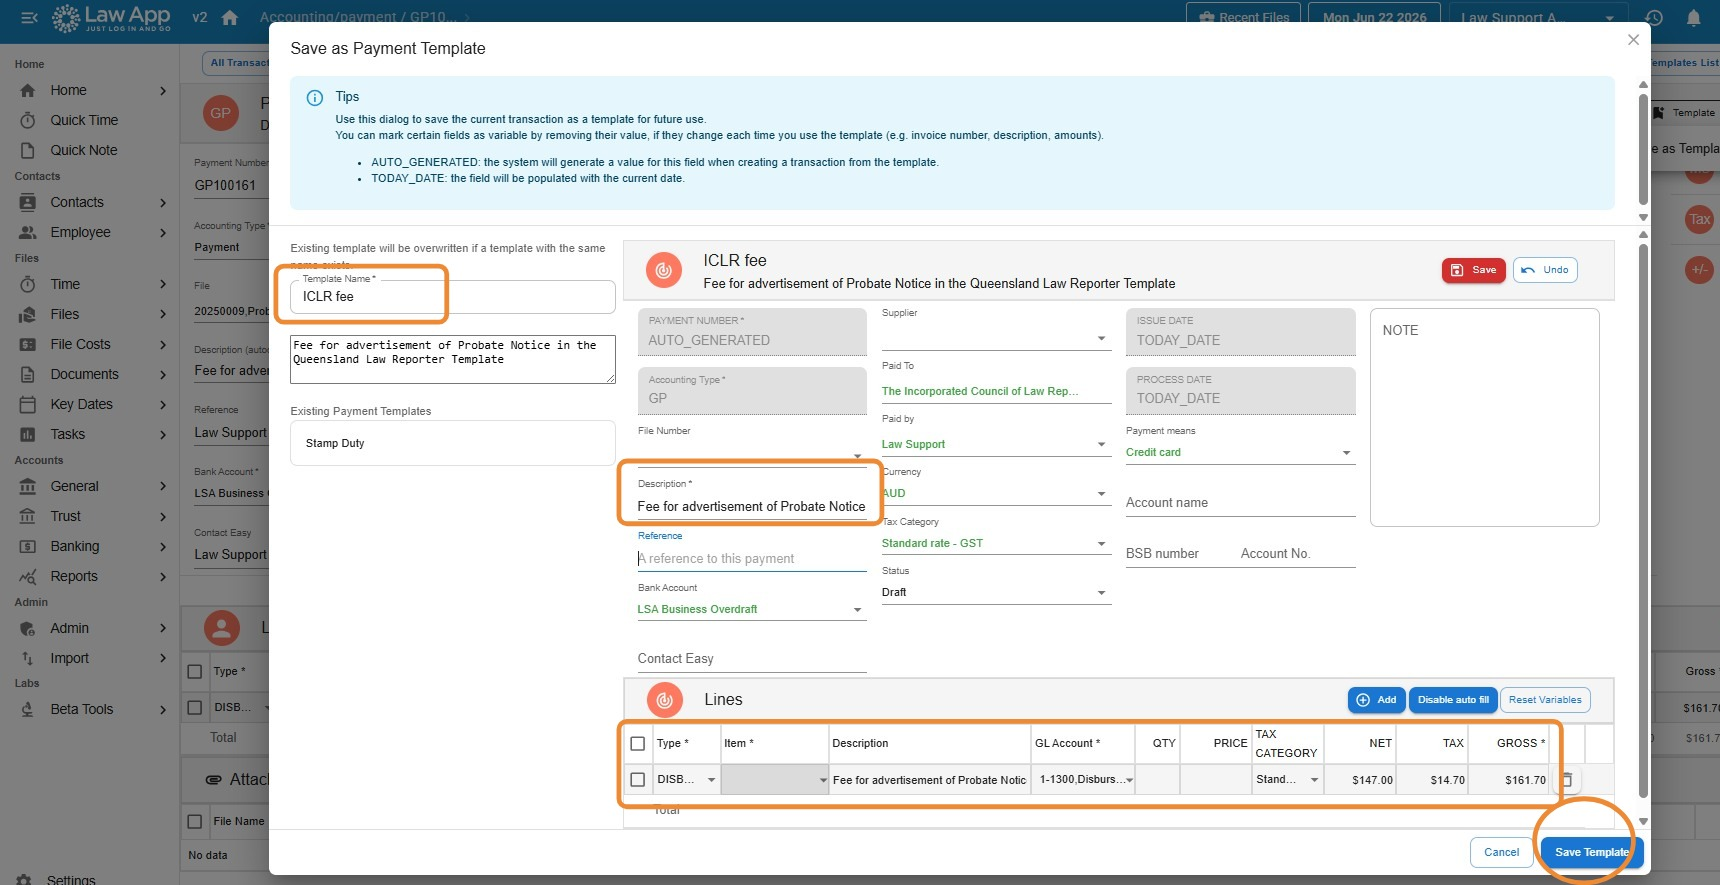Expand the Home sidebar menu
This screenshot has width=1720, height=885.
[x=163, y=90]
